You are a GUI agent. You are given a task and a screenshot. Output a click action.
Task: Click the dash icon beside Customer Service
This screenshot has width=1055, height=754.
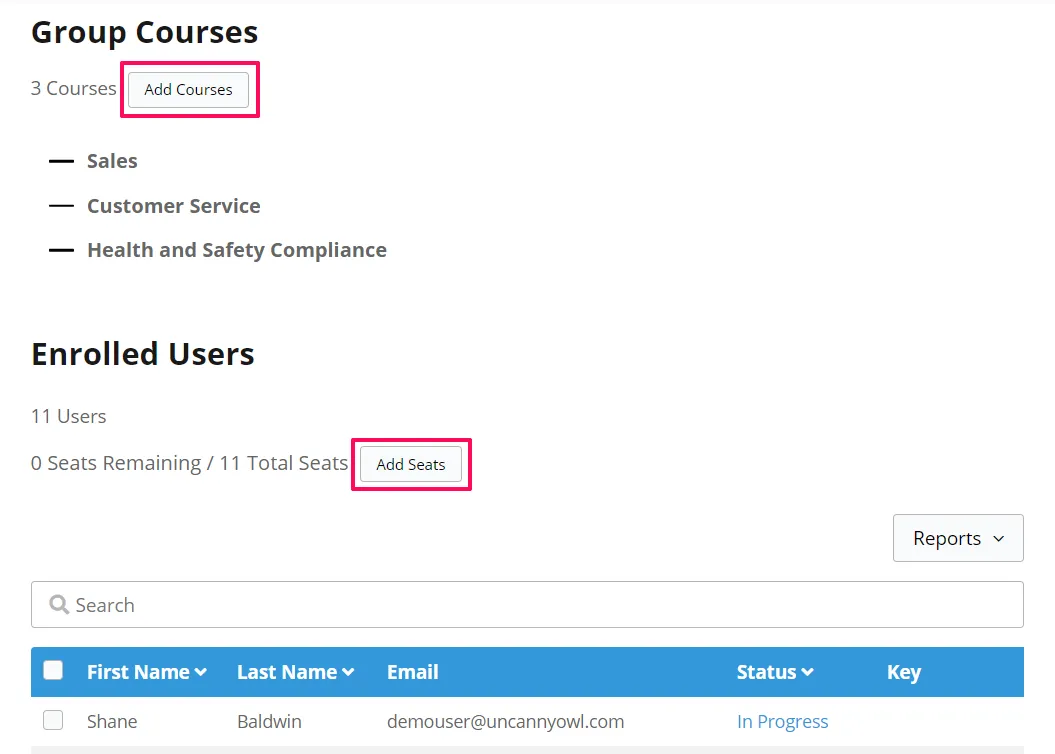(x=62, y=206)
